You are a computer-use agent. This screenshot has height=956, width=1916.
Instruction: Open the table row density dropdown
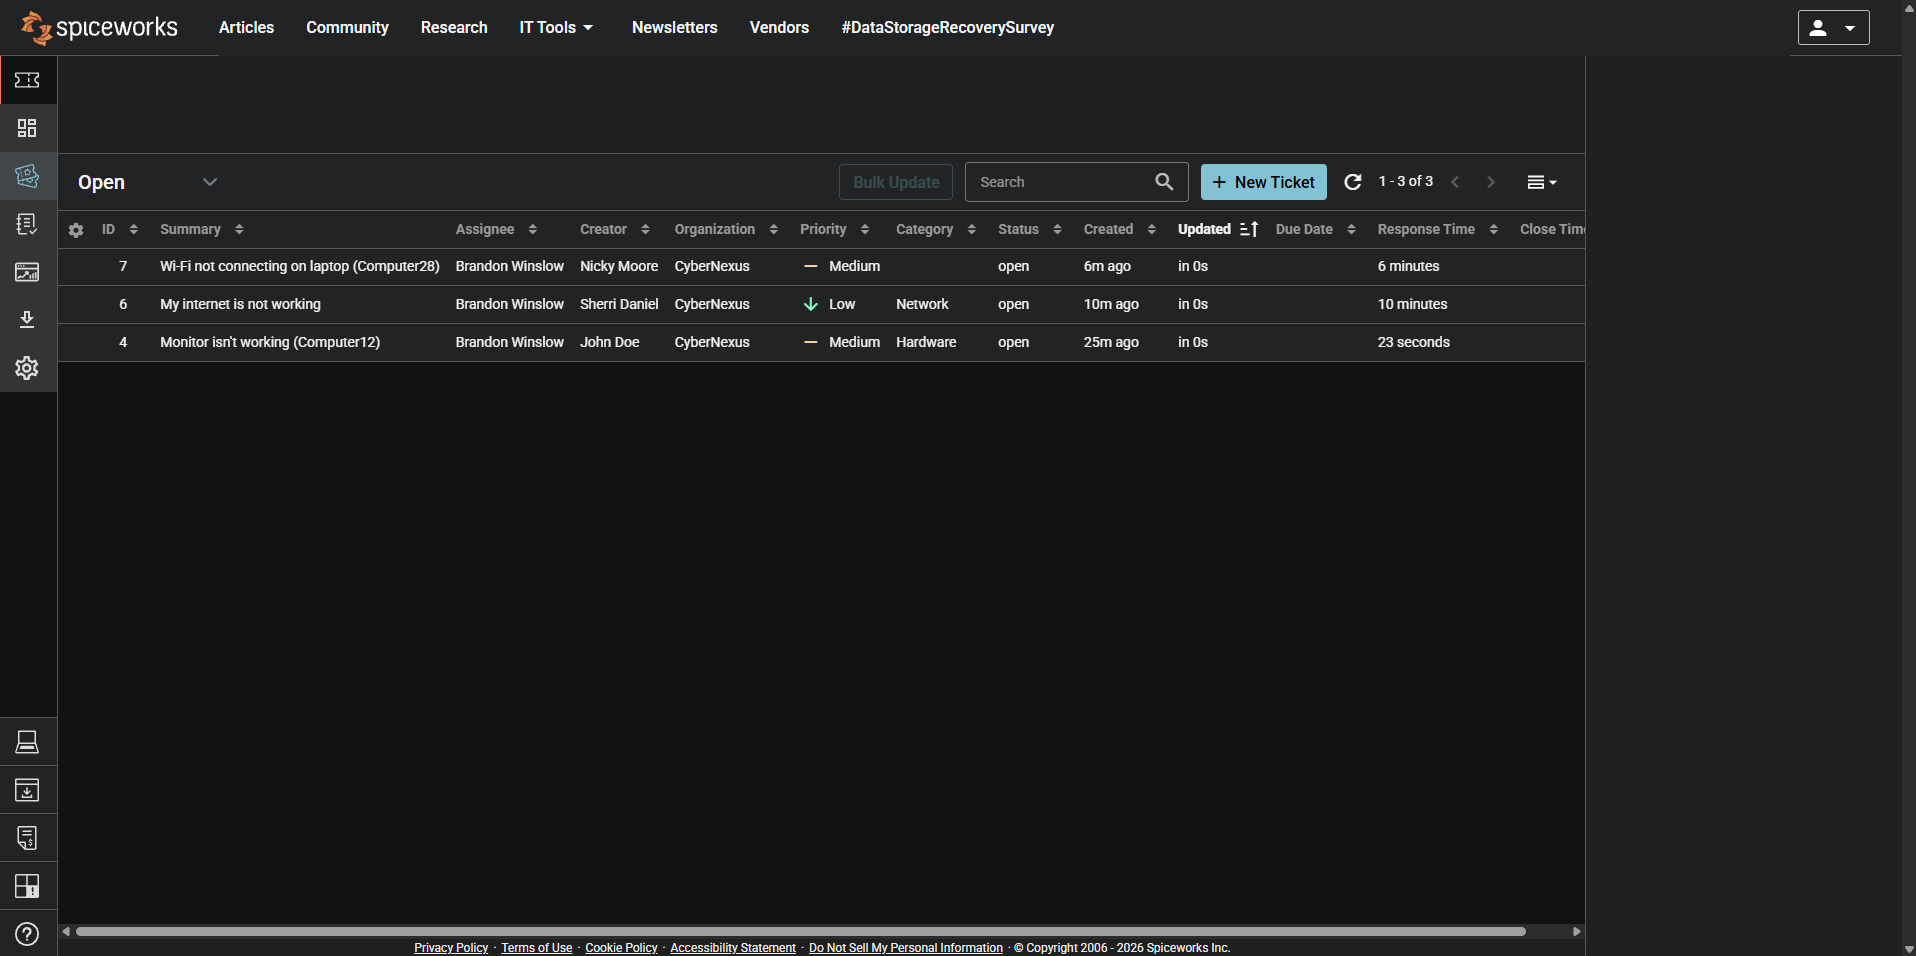click(x=1541, y=182)
